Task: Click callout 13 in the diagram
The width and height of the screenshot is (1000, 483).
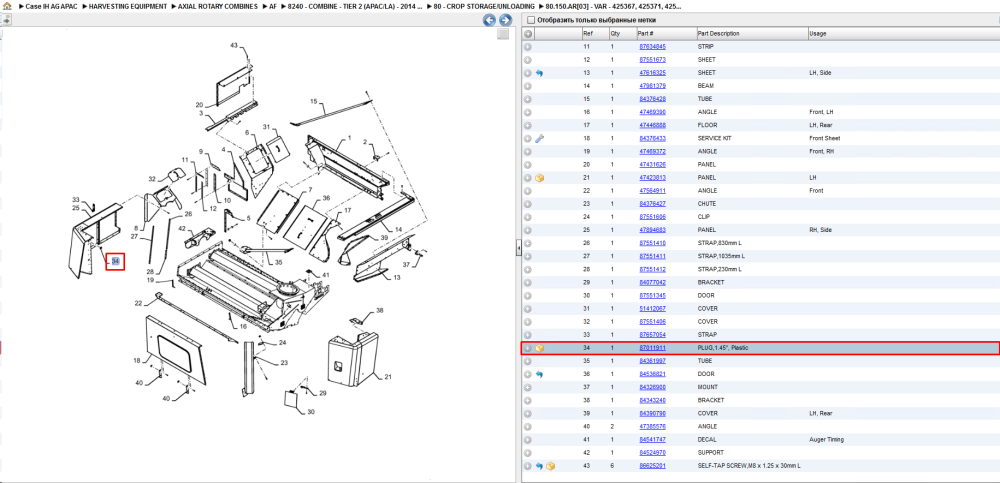Action: point(397,278)
